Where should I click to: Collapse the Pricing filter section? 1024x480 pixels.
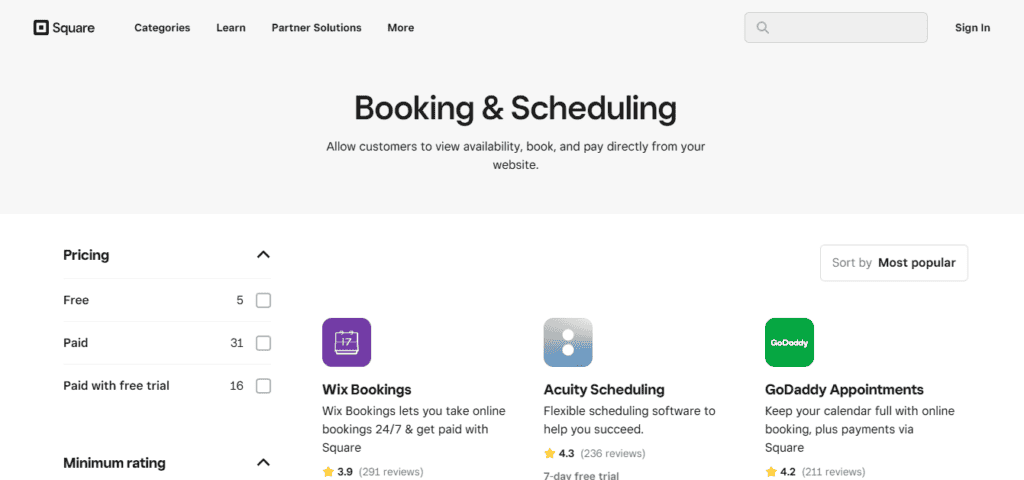click(263, 255)
